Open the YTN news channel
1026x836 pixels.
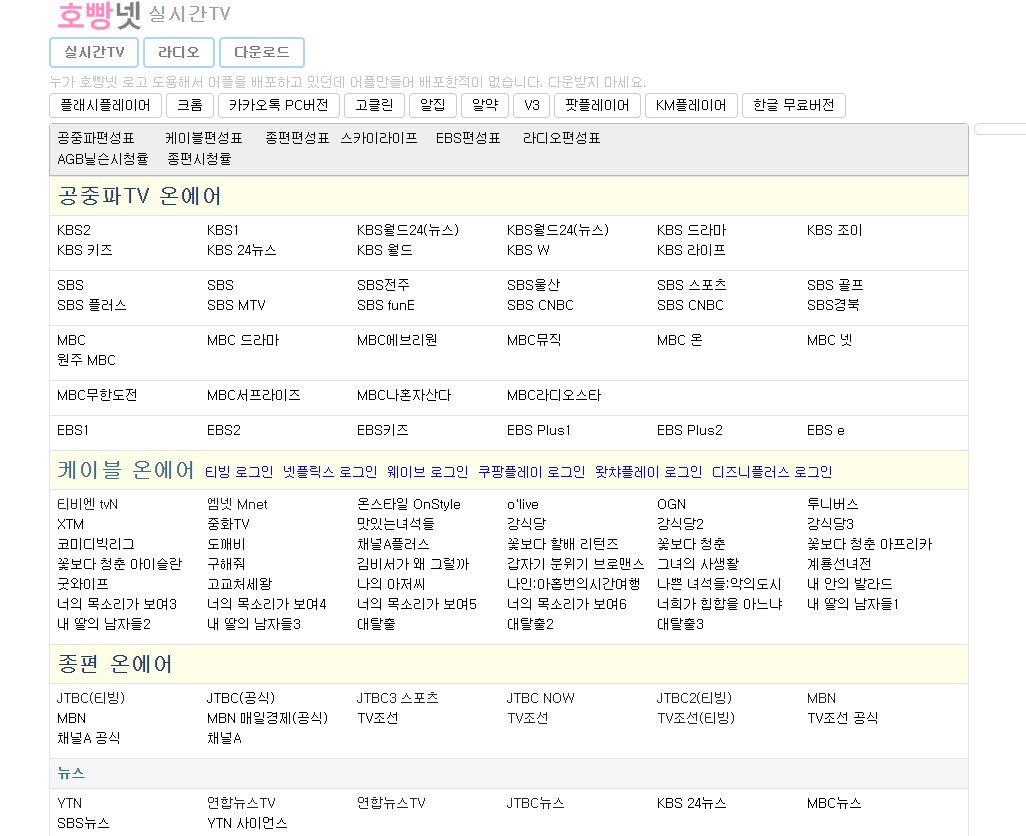point(69,803)
